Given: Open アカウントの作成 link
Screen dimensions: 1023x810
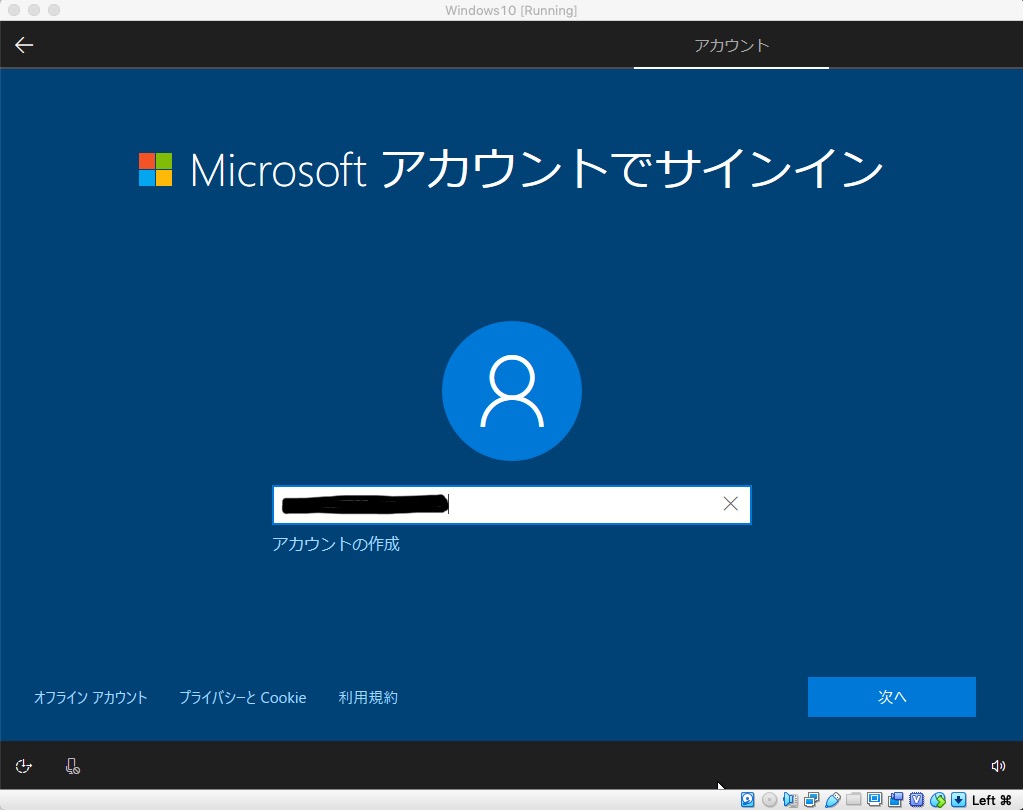Looking at the screenshot, I should [x=335, y=544].
